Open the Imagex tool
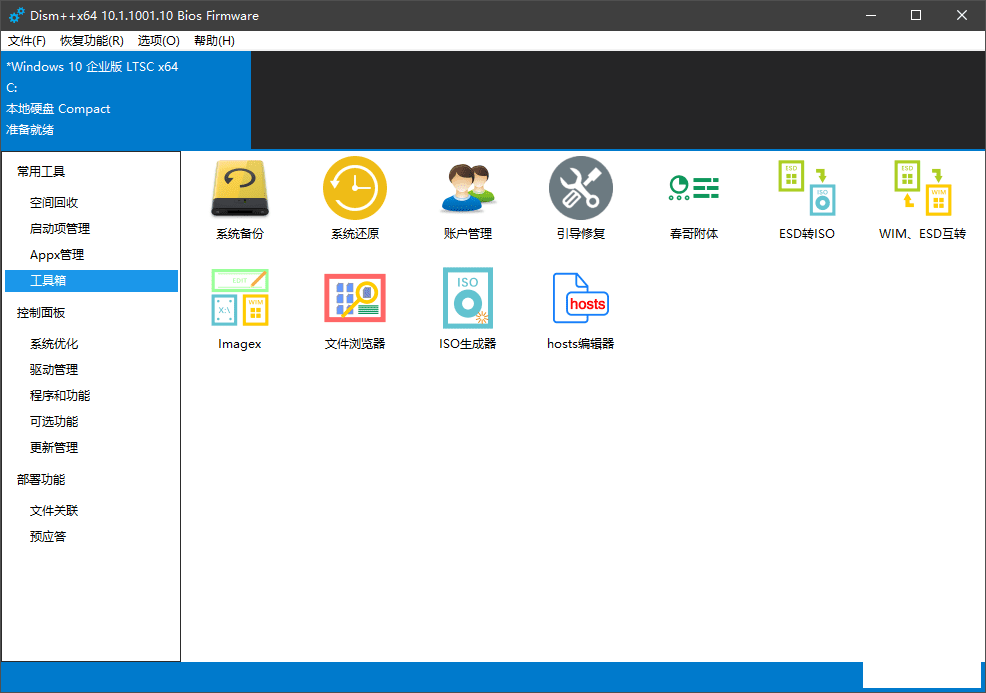This screenshot has height=693, width=986. (240, 309)
